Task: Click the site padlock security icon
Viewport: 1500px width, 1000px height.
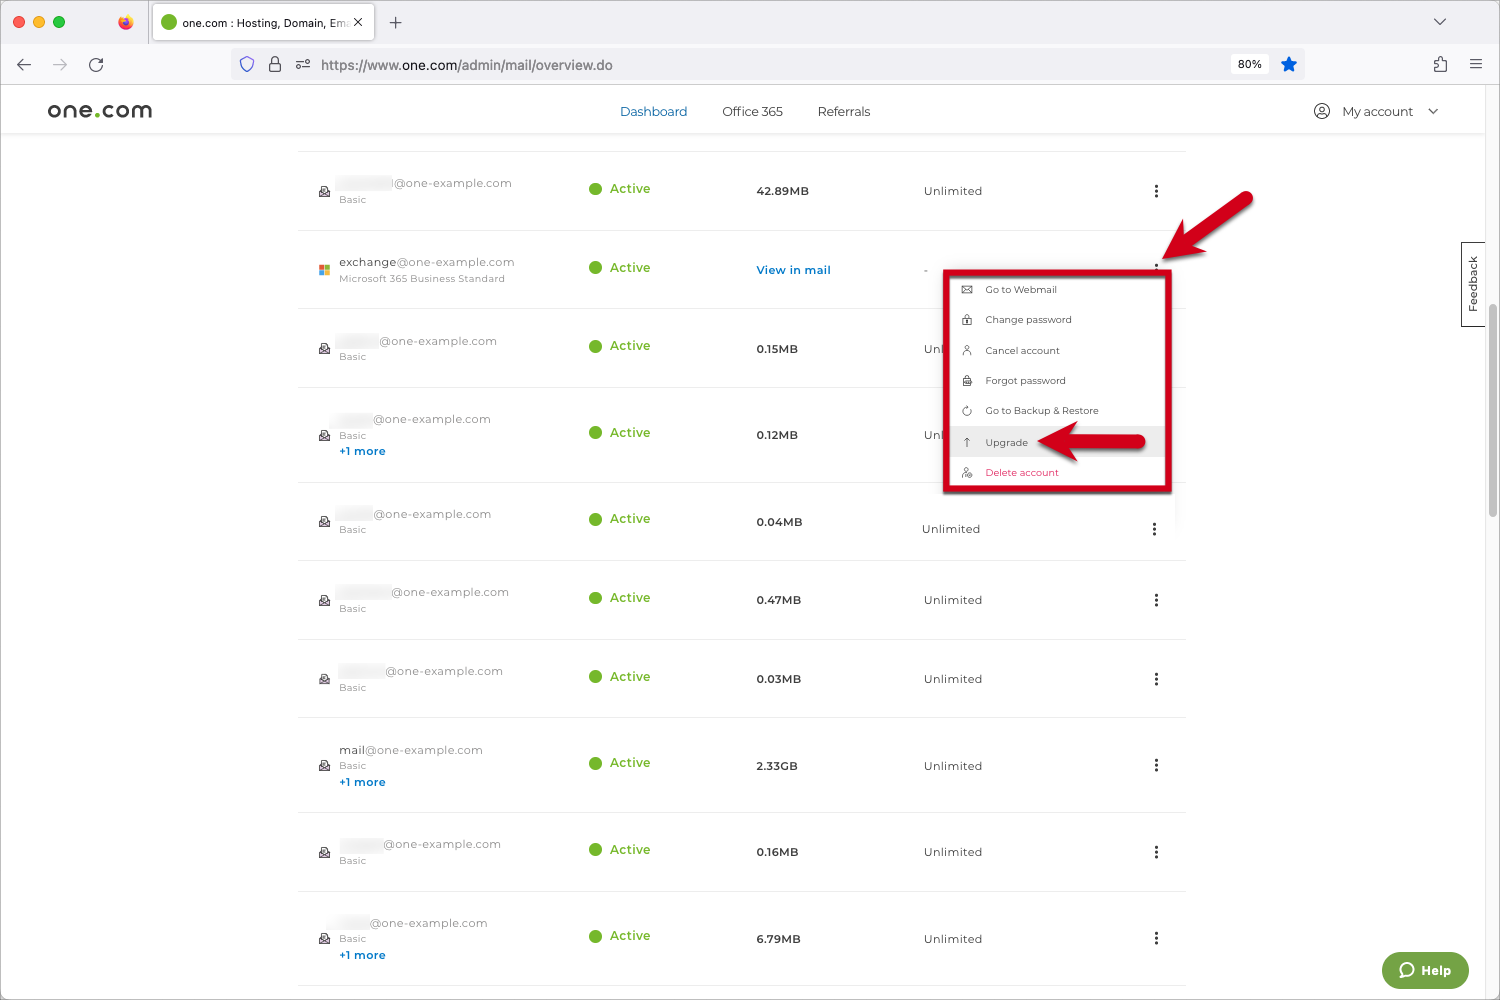Action: [275, 65]
